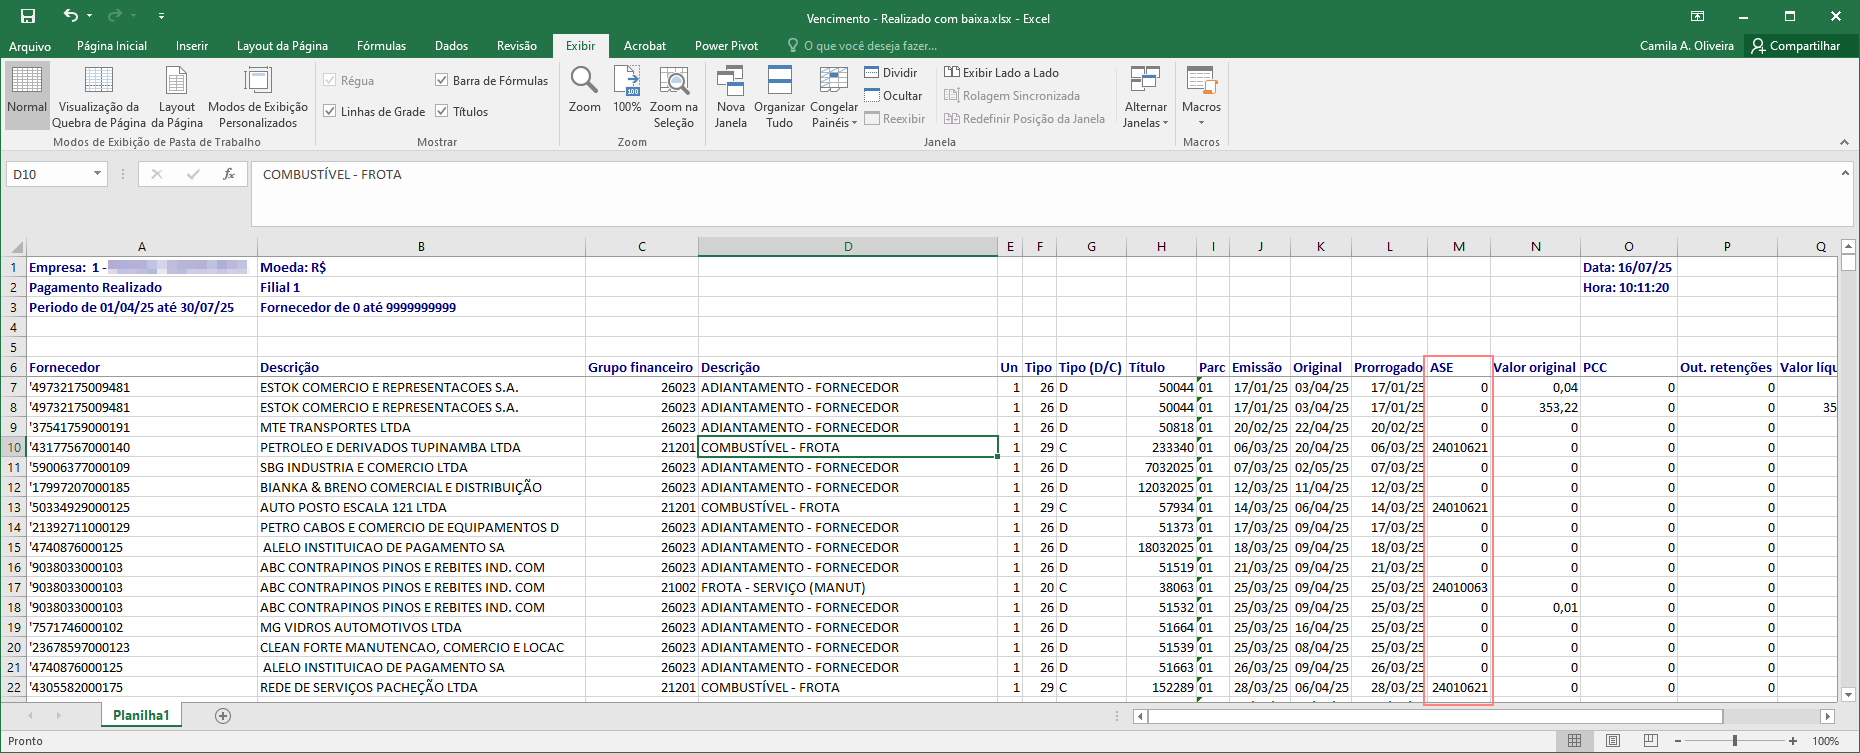Open Visualização da Quebra de Página
Image resolution: width=1860 pixels, height=753 pixels.
99,96
